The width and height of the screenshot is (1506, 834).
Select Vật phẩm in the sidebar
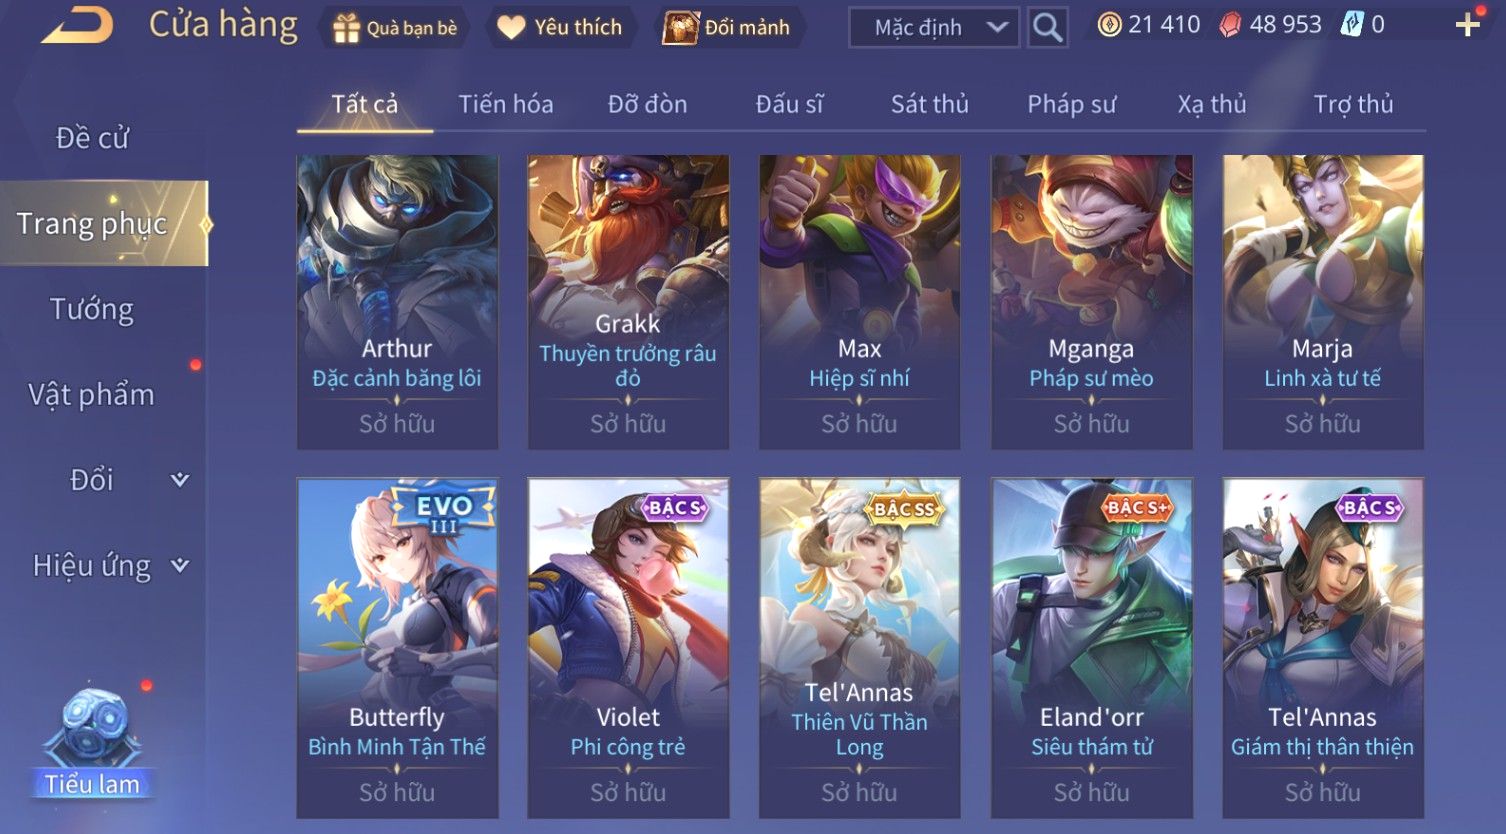click(92, 395)
